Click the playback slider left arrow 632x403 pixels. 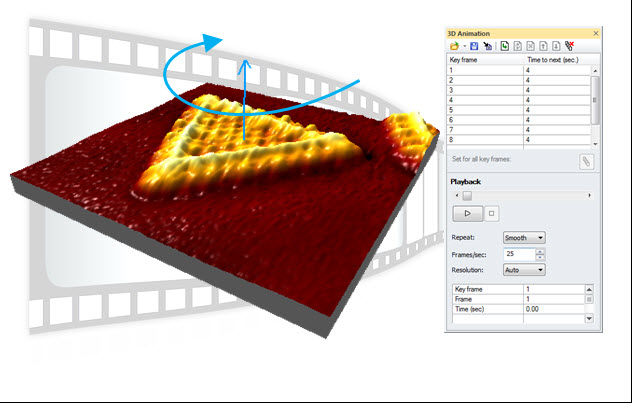[457, 195]
